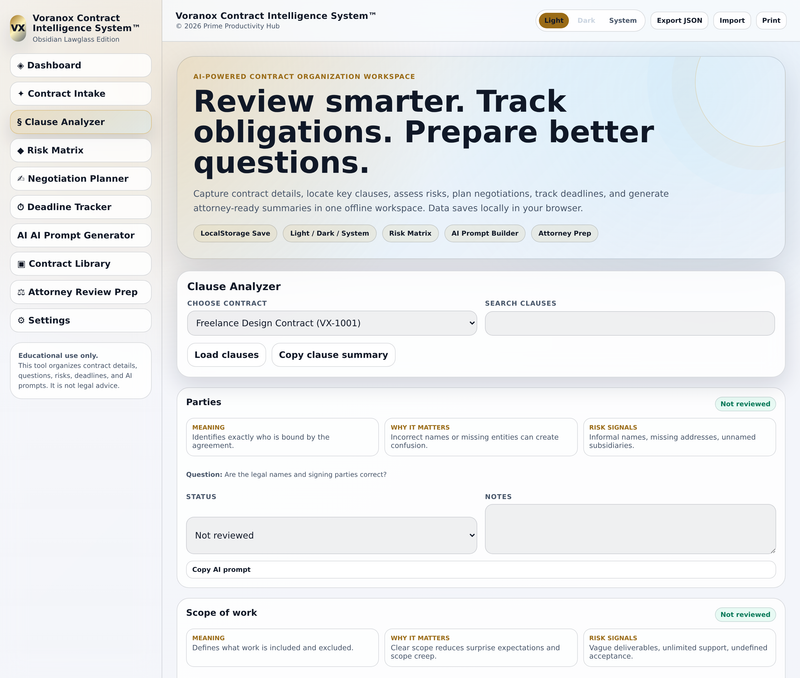Go to Contract Intake
800x678 pixels.
click(81, 94)
